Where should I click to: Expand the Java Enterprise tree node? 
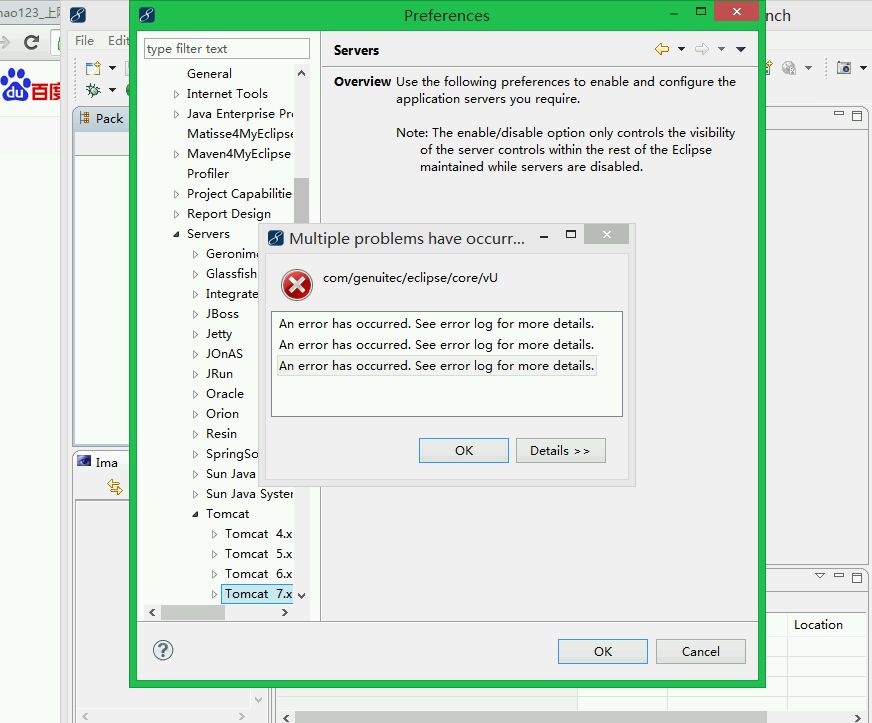[176, 115]
